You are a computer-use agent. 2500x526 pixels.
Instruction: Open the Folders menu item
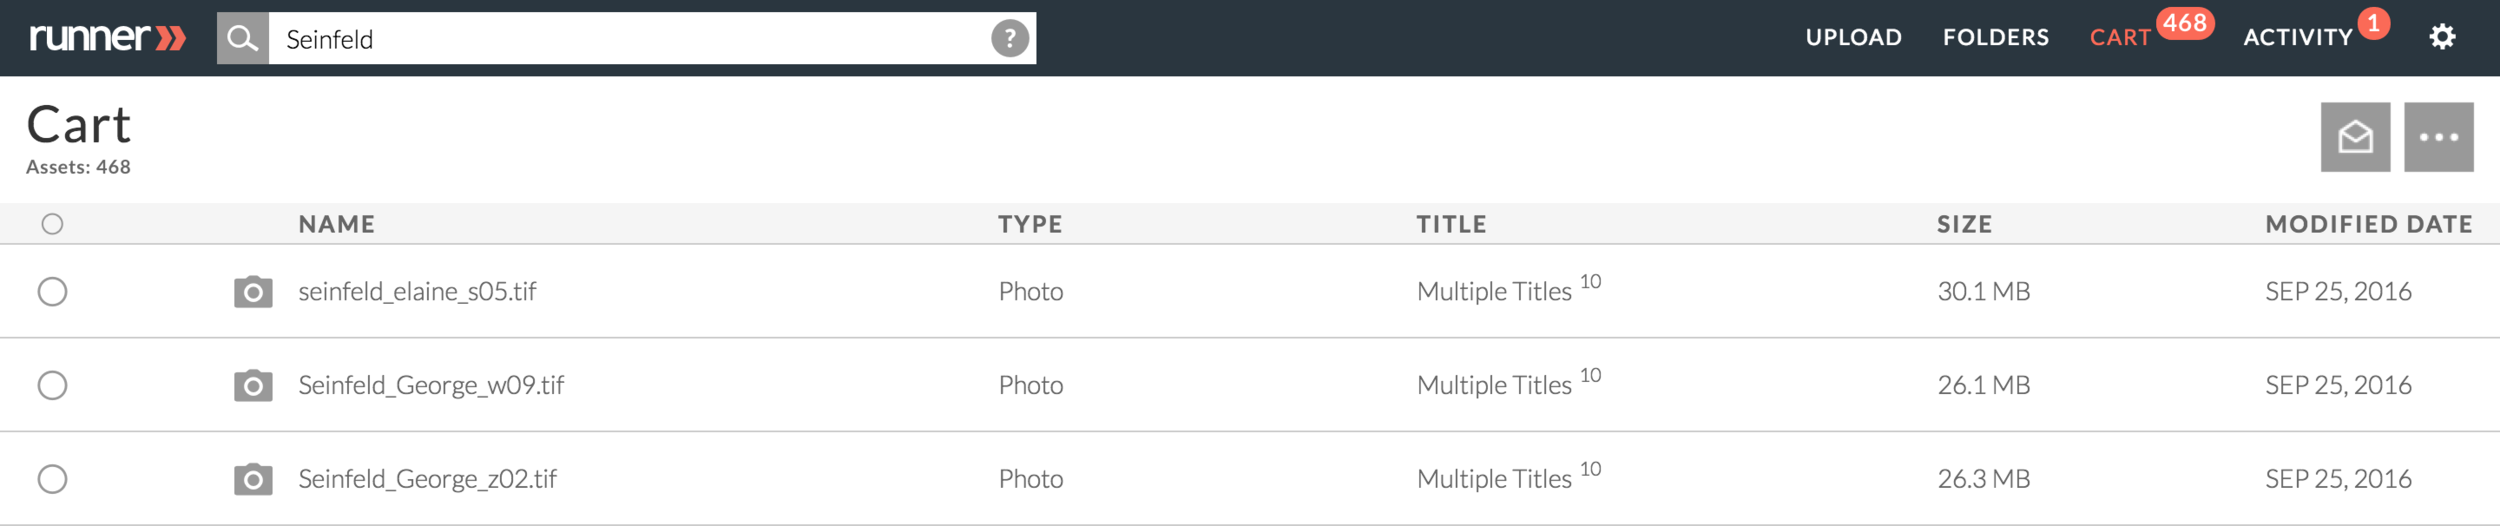(x=1995, y=38)
